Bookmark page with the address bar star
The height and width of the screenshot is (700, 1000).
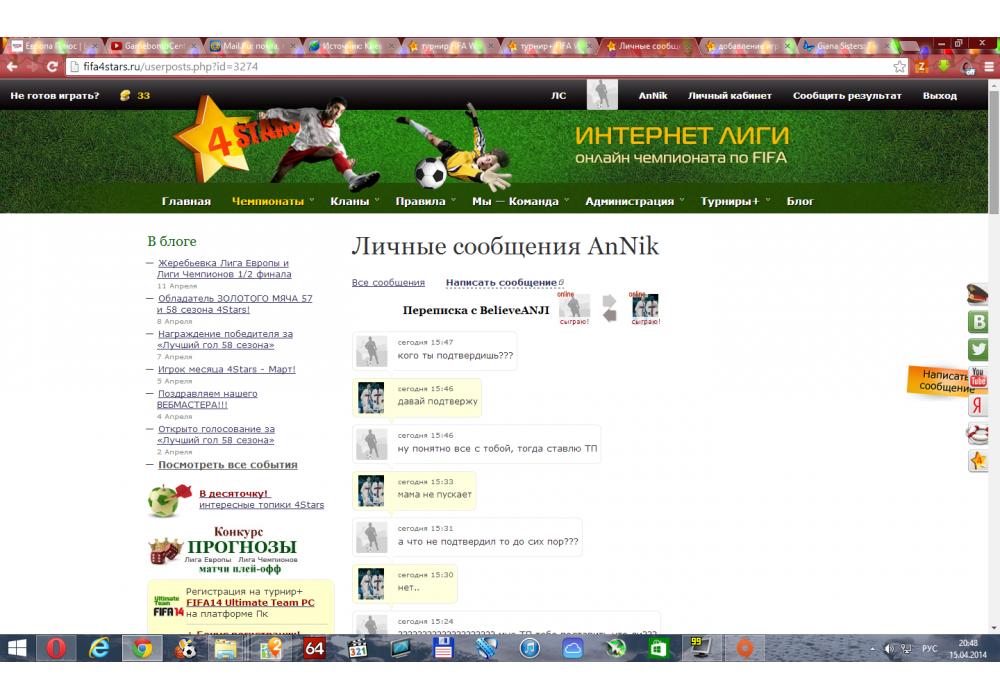coord(900,67)
